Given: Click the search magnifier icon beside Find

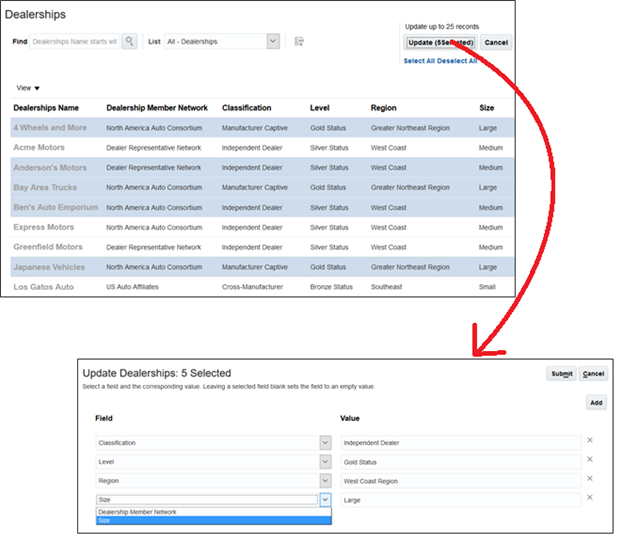Looking at the screenshot, I should (x=129, y=41).
